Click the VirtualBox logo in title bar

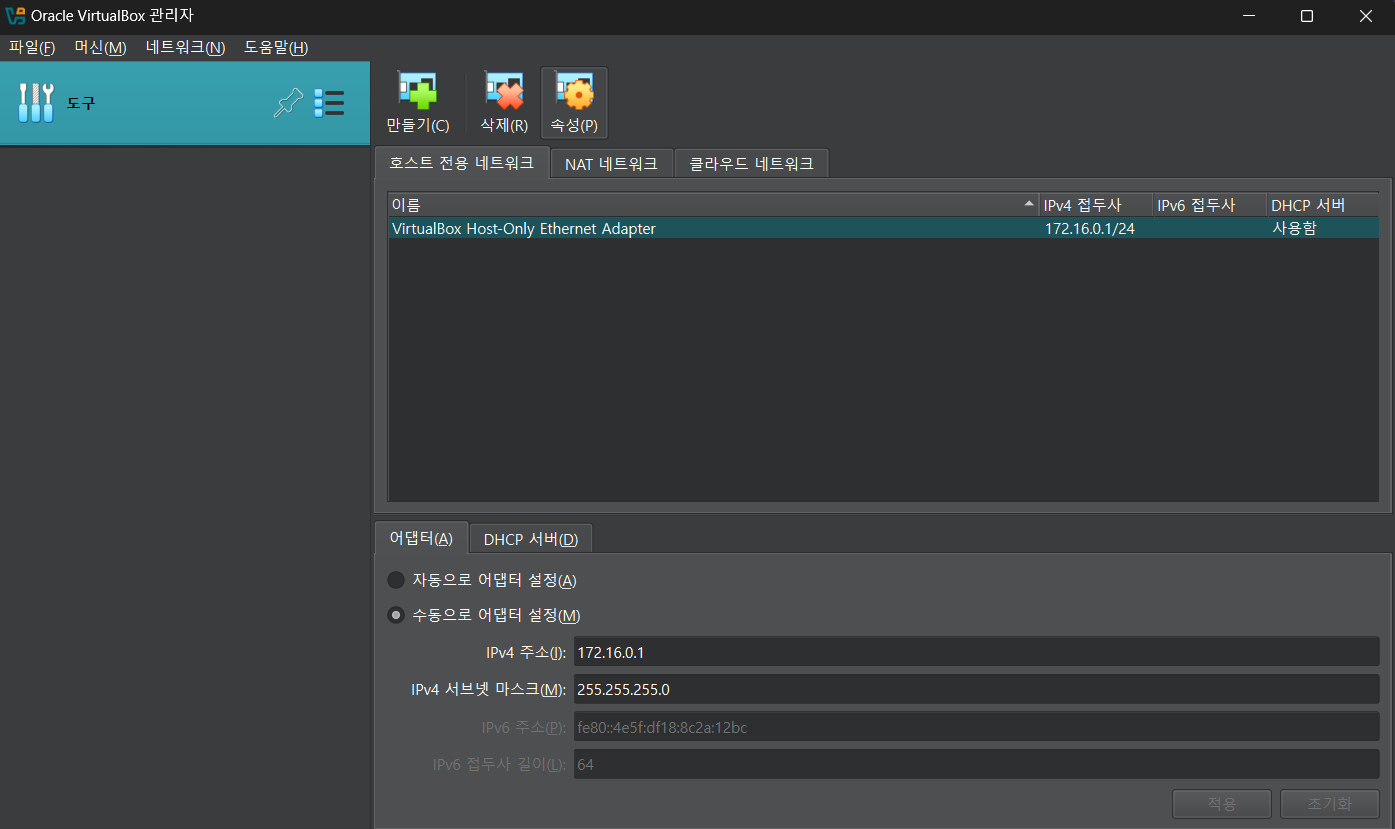15,16
